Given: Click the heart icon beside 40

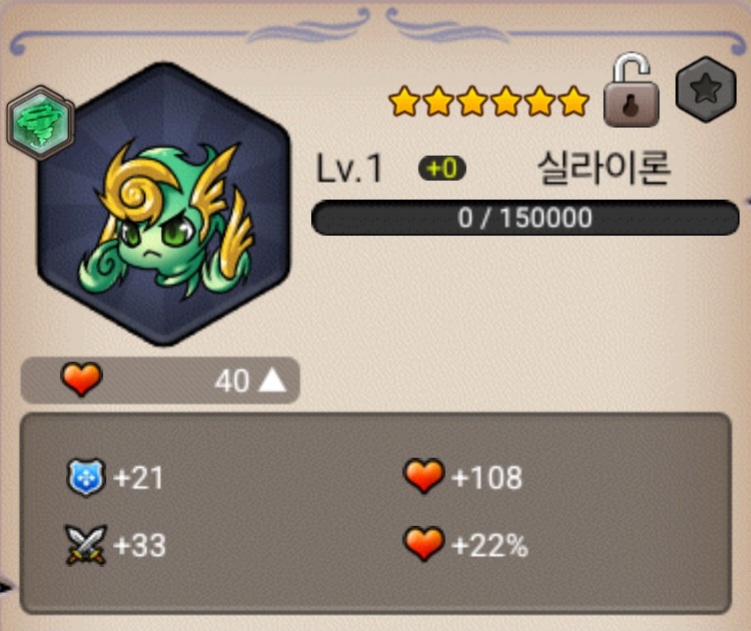Looking at the screenshot, I should click(81, 379).
